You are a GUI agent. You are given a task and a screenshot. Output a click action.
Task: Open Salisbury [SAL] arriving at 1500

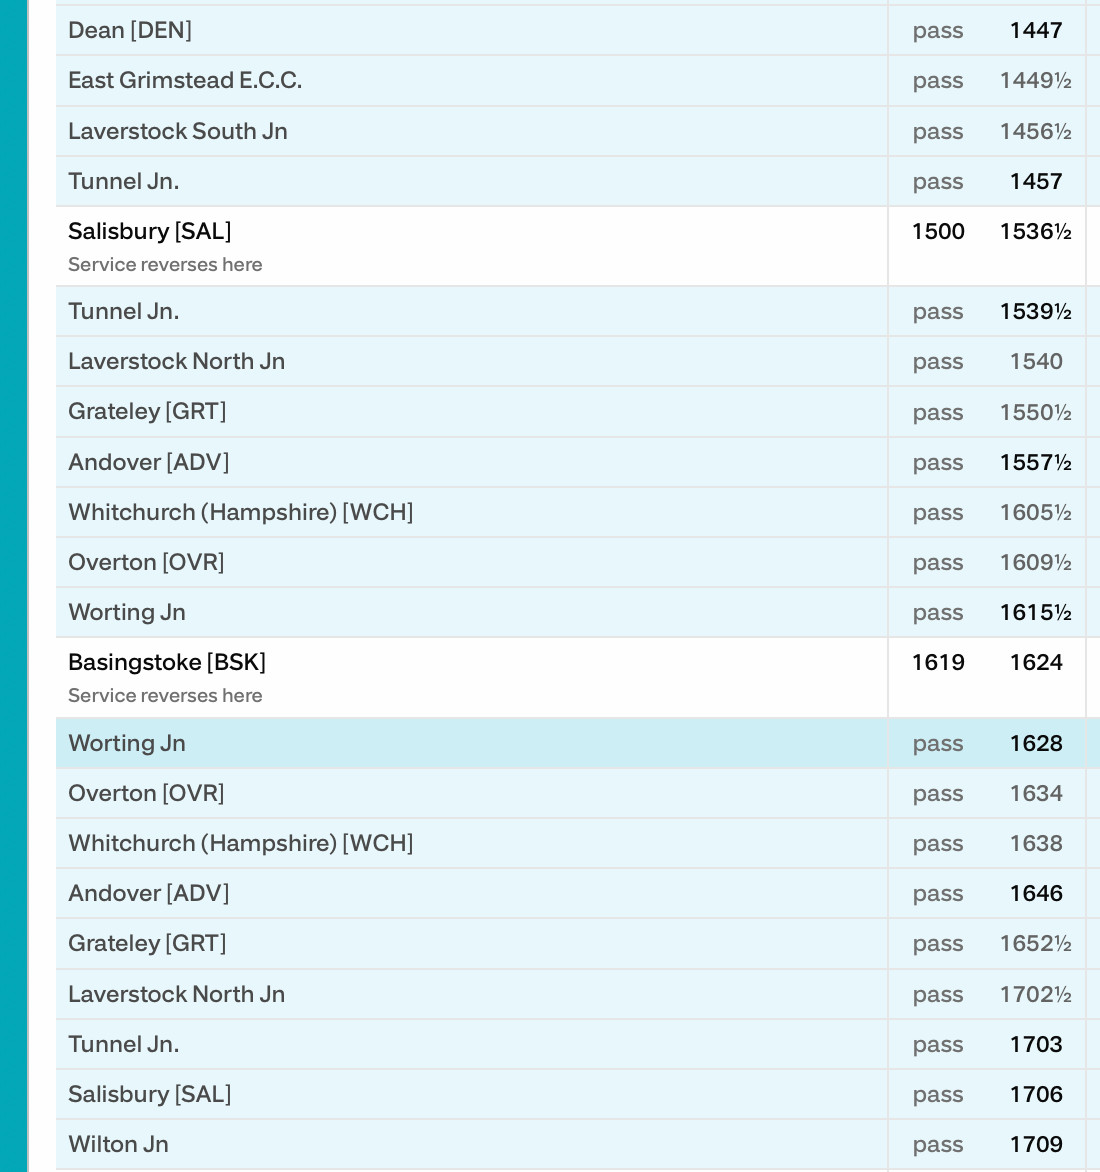tap(150, 231)
